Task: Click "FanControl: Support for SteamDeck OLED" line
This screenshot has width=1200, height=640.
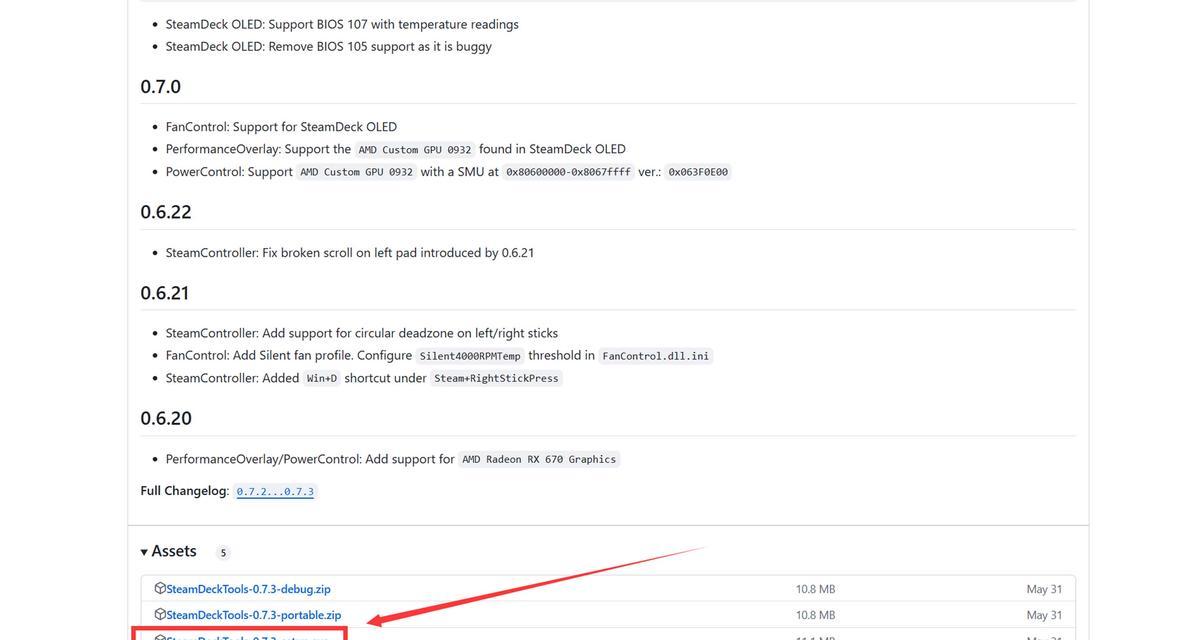Action: click(x=281, y=127)
